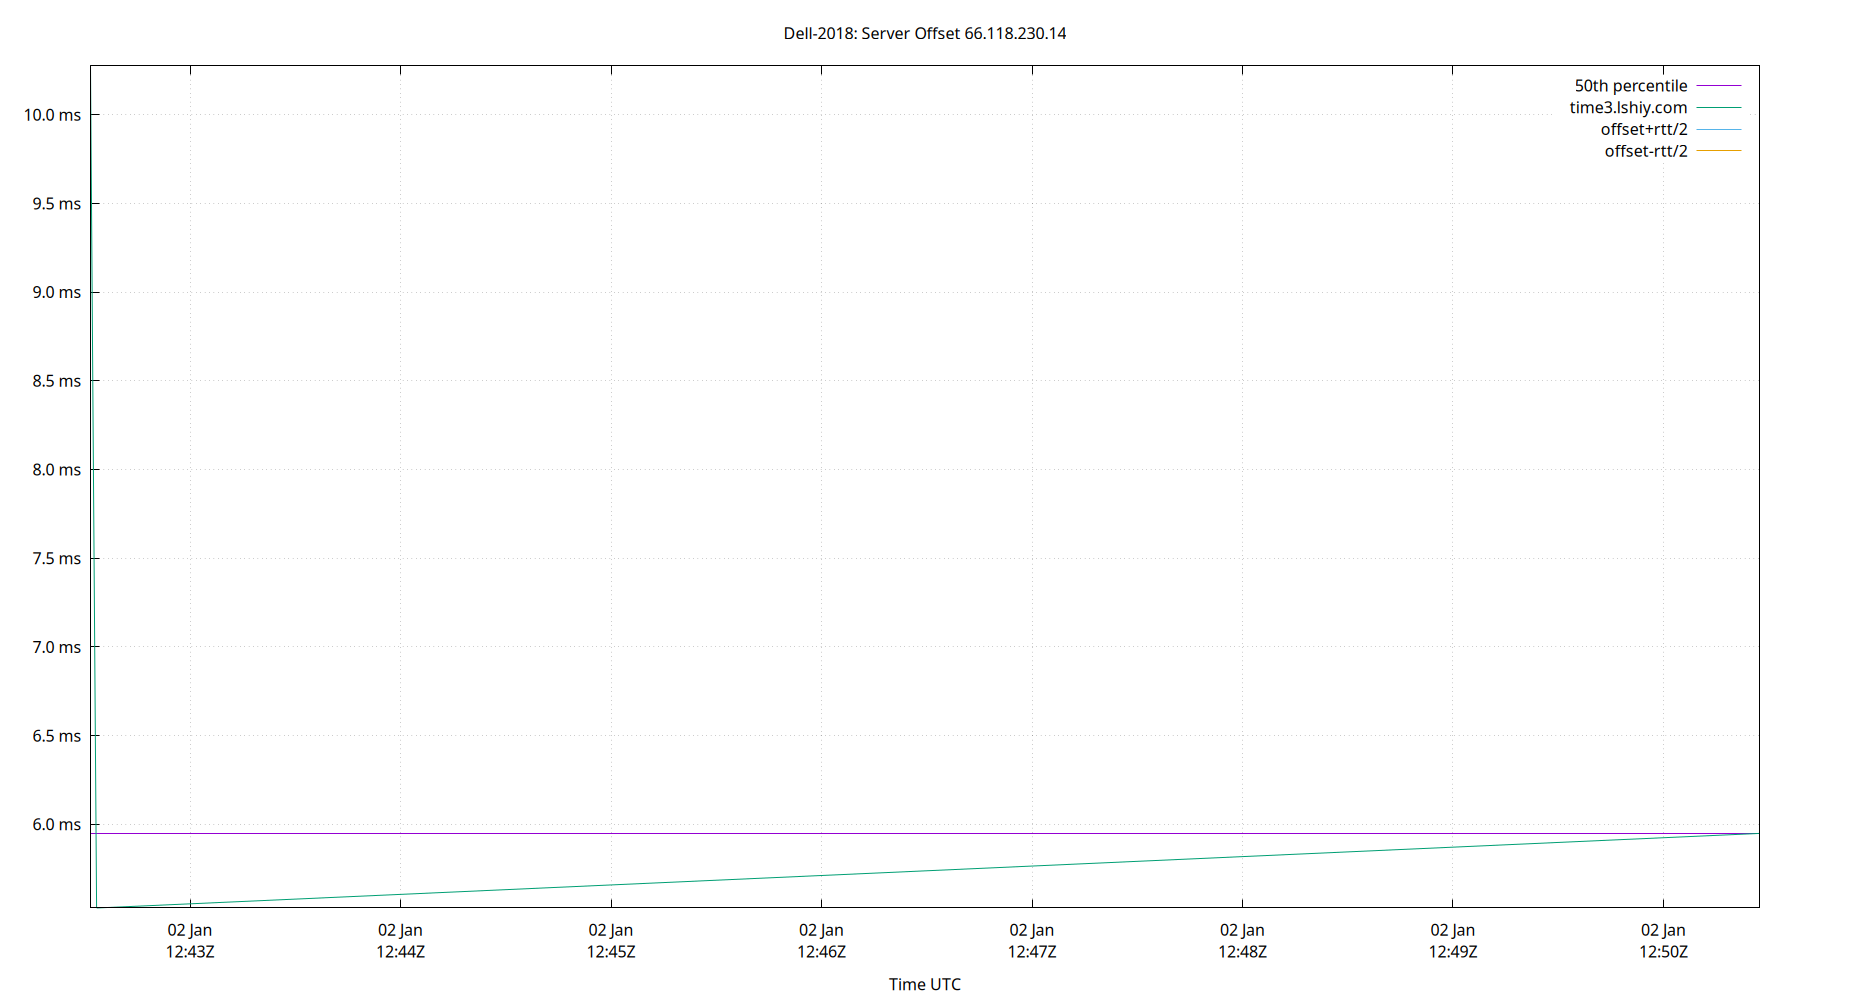Toggle the offset-rtt/2 series visibility
The height and width of the screenshot is (1000, 1850).
click(1645, 150)
